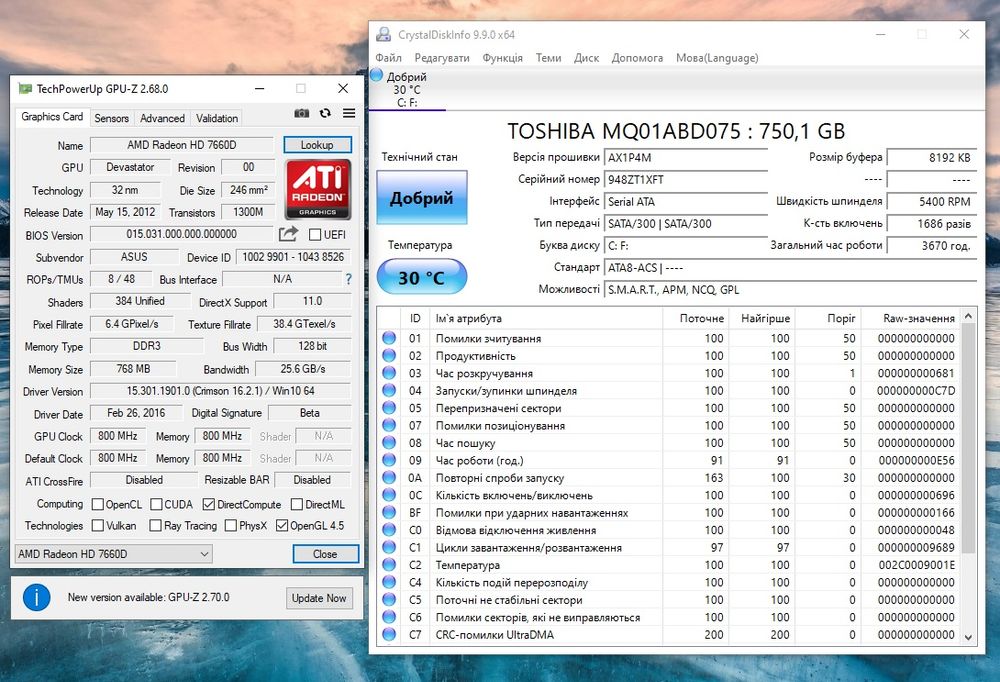Click the Поточне column header

696,318
